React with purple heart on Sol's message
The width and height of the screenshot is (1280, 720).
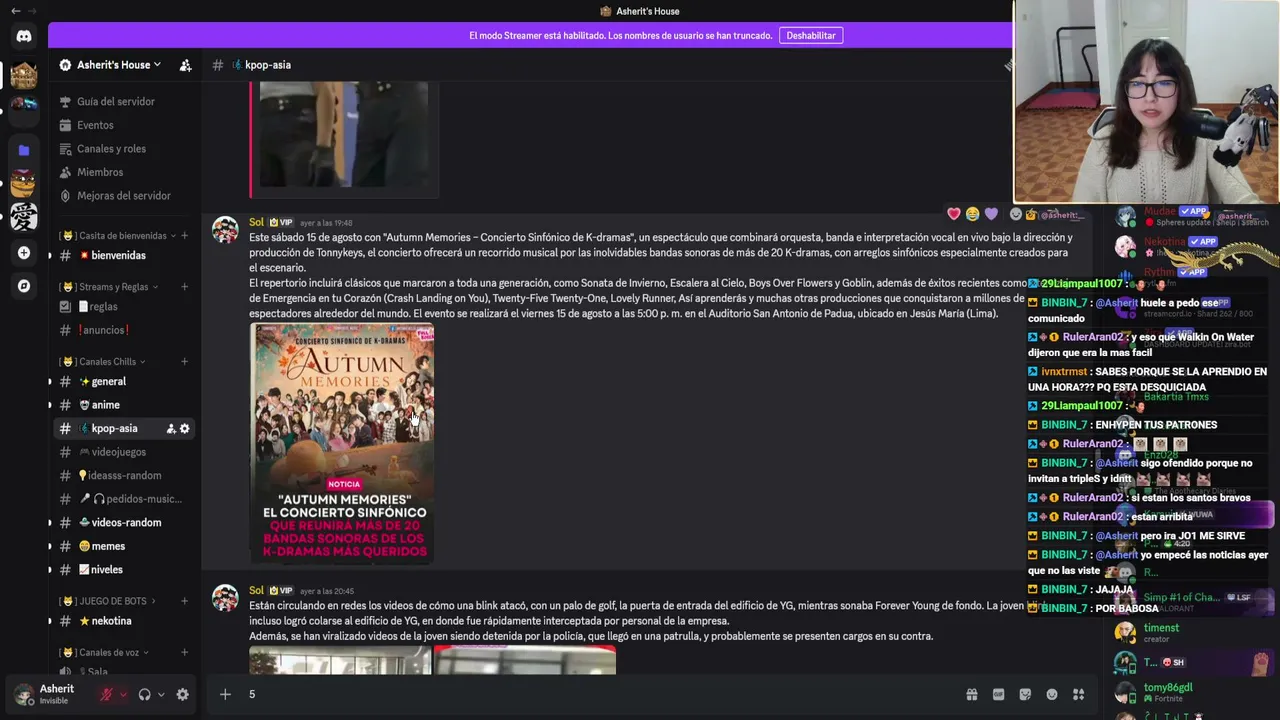click(x=991, y=214)
